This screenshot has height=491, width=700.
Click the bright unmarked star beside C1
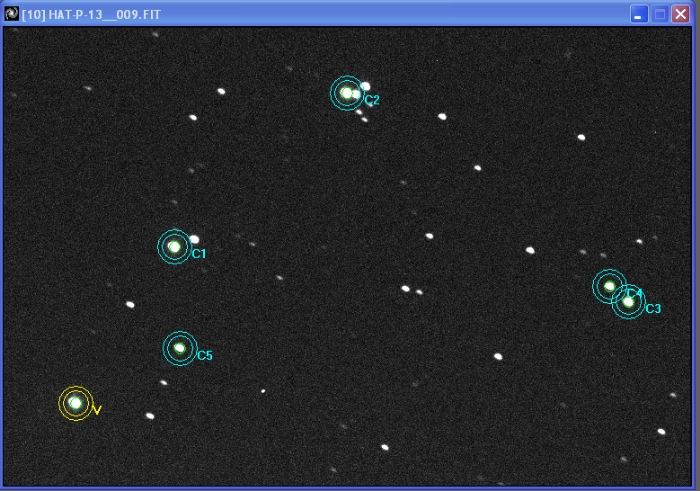point(194,239)
